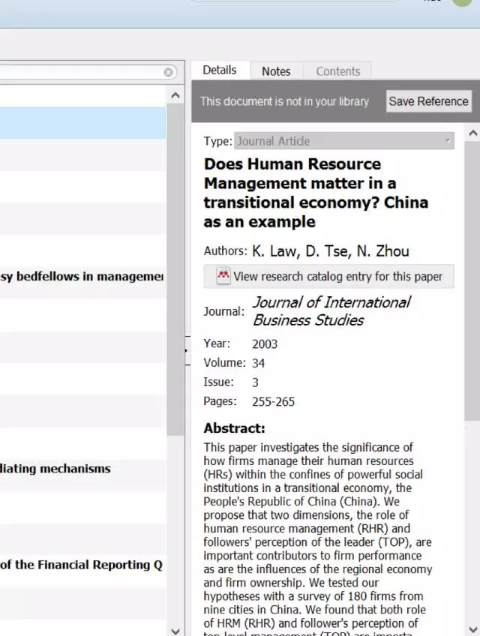
Task: Open the Type Journal Article dropdown
Action: point(344,141)
